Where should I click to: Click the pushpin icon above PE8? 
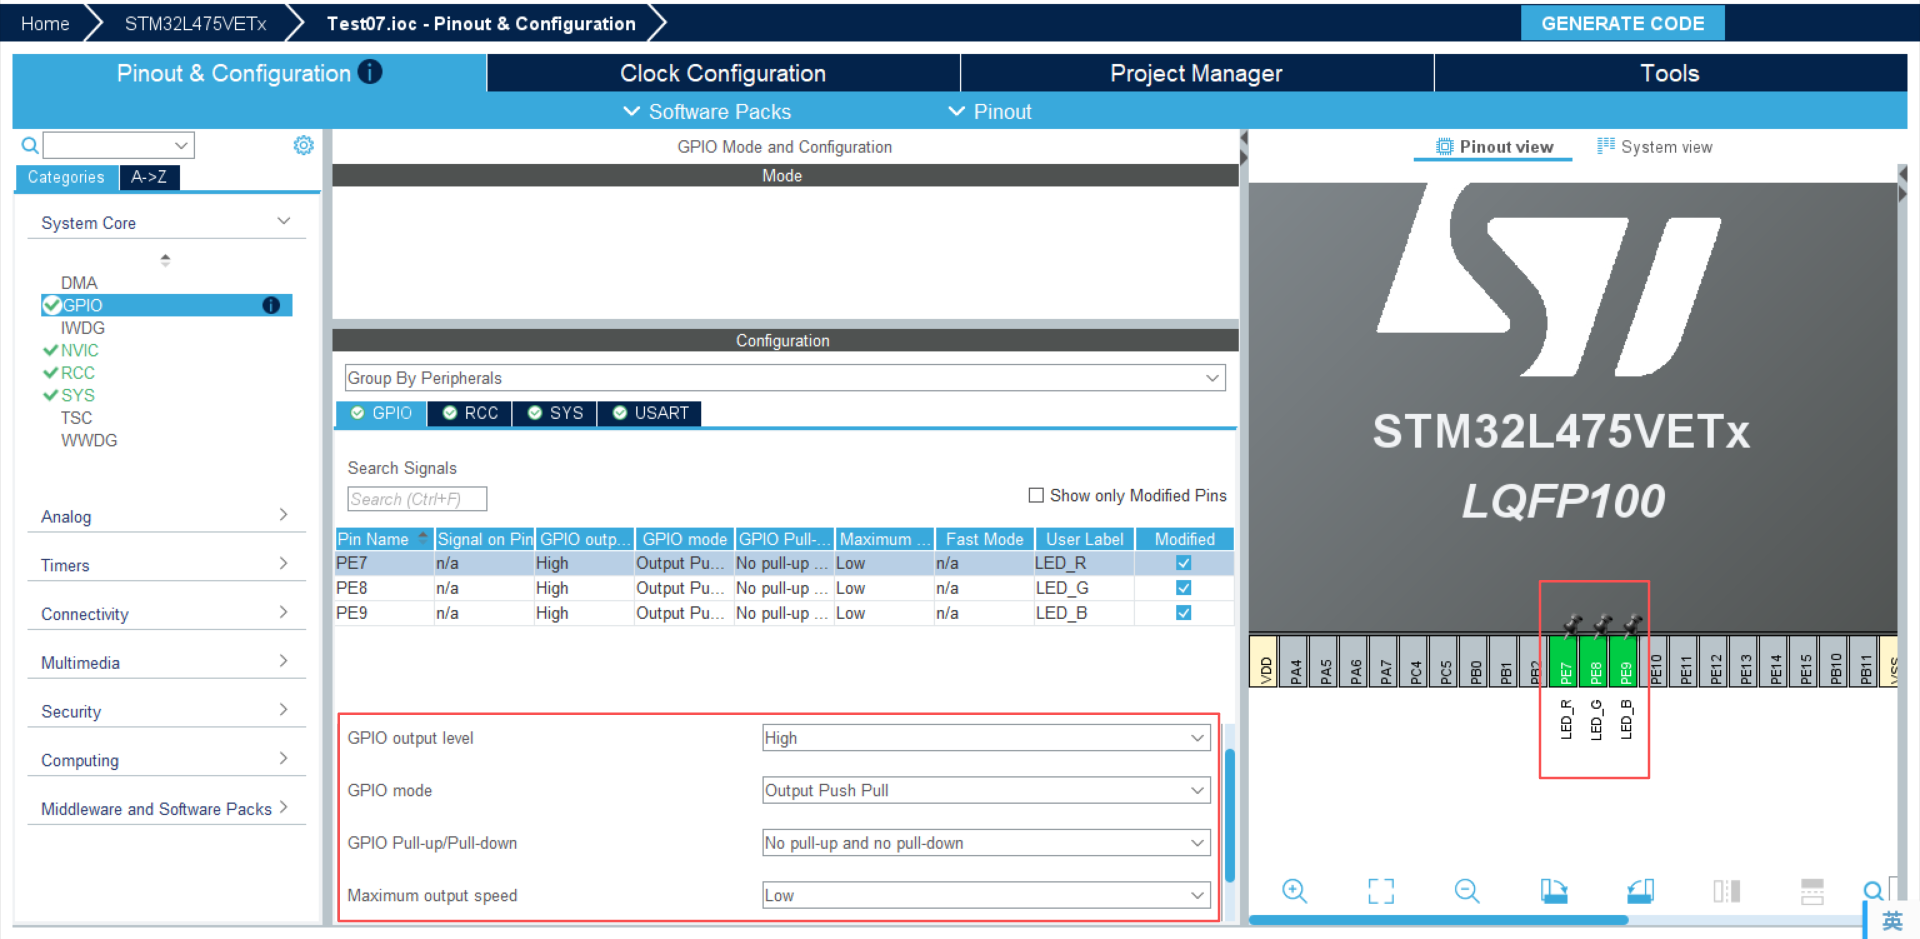[x=1602, y=624]
